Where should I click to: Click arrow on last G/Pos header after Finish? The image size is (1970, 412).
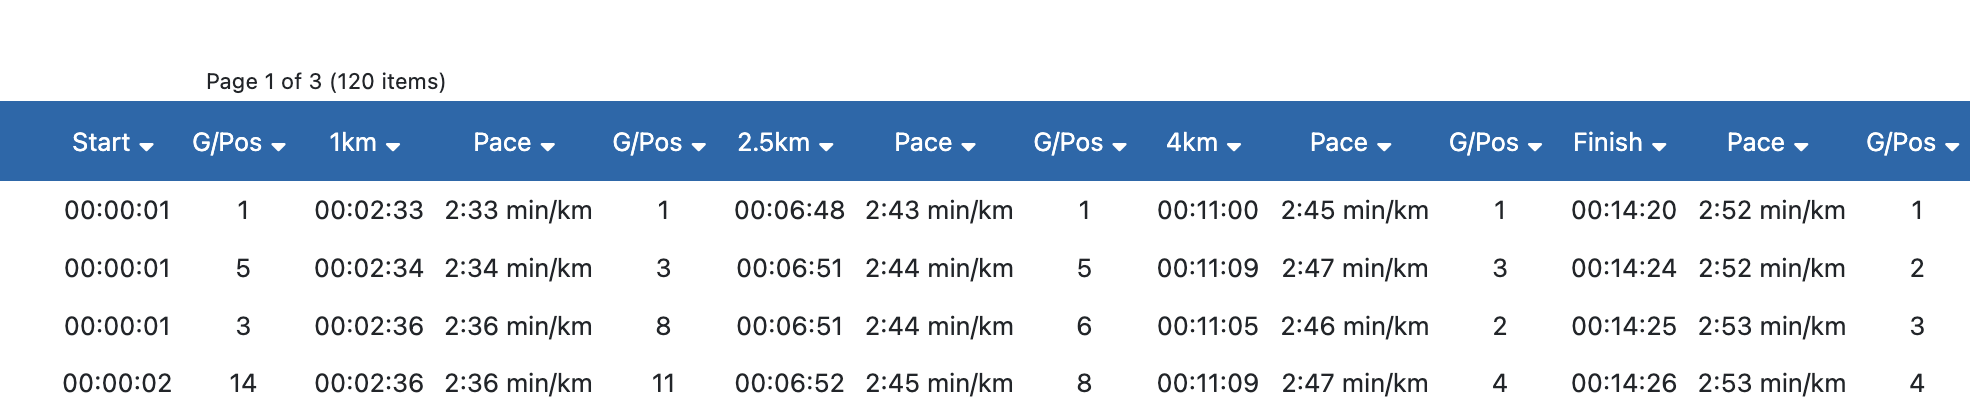[x=1952, y=146]
